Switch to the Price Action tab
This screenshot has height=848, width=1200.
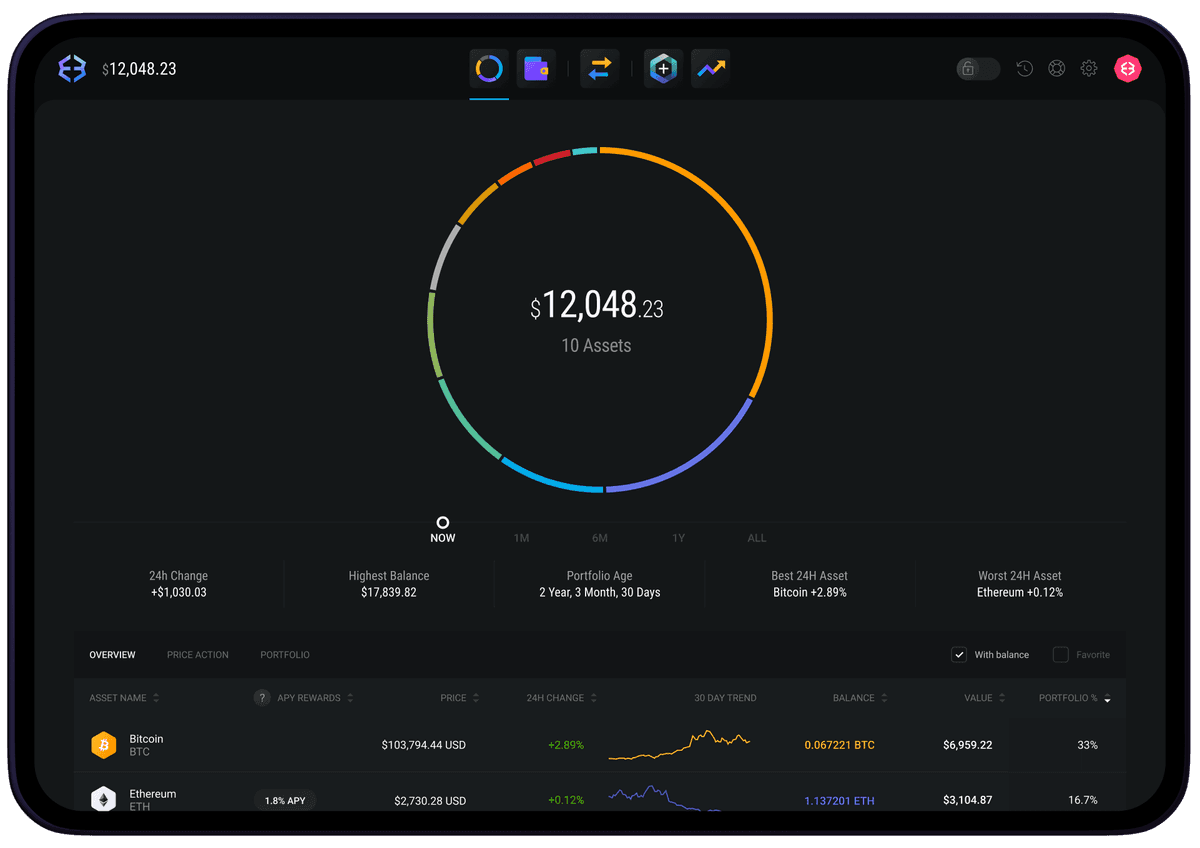(x=198, y=655)
